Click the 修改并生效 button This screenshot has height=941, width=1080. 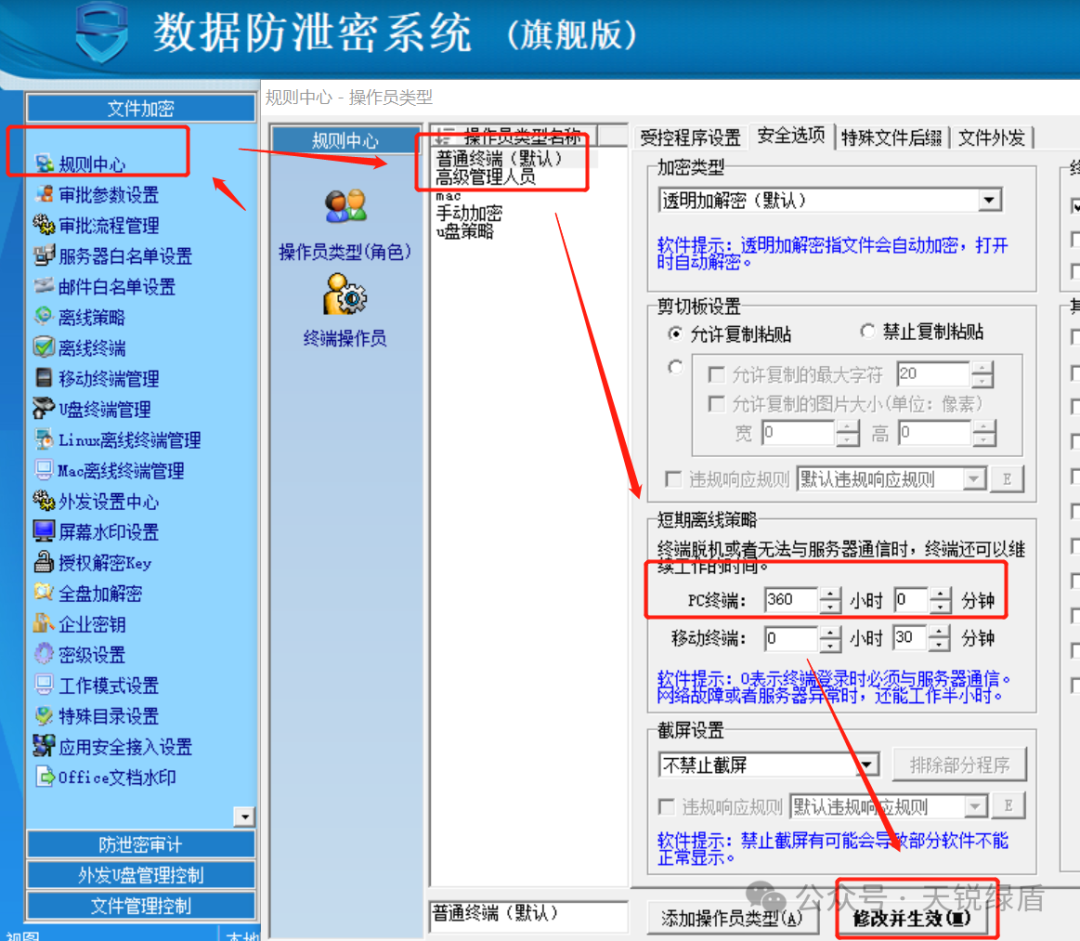coord(911,918)
